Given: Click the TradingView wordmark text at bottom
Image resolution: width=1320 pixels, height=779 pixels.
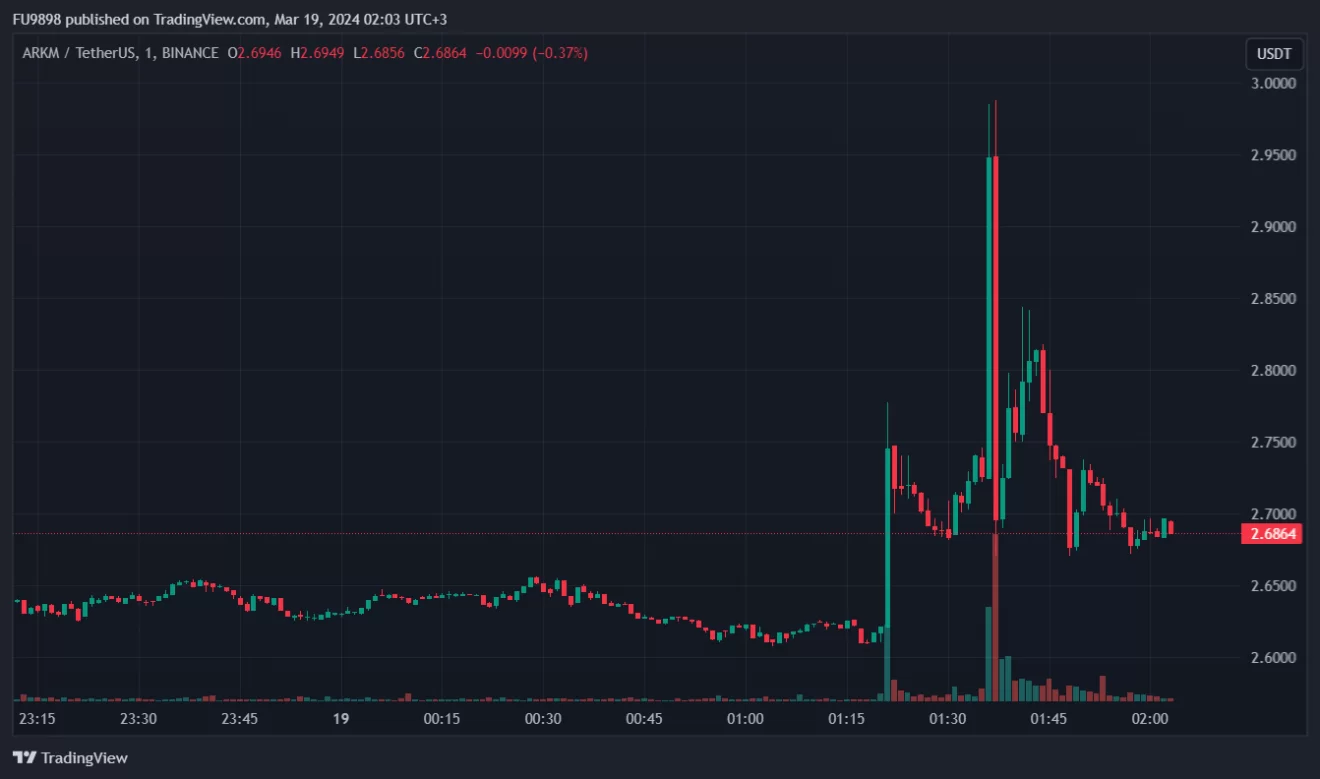Looking at the screenshot, I should pyautogui.click(x=84, y=758).
